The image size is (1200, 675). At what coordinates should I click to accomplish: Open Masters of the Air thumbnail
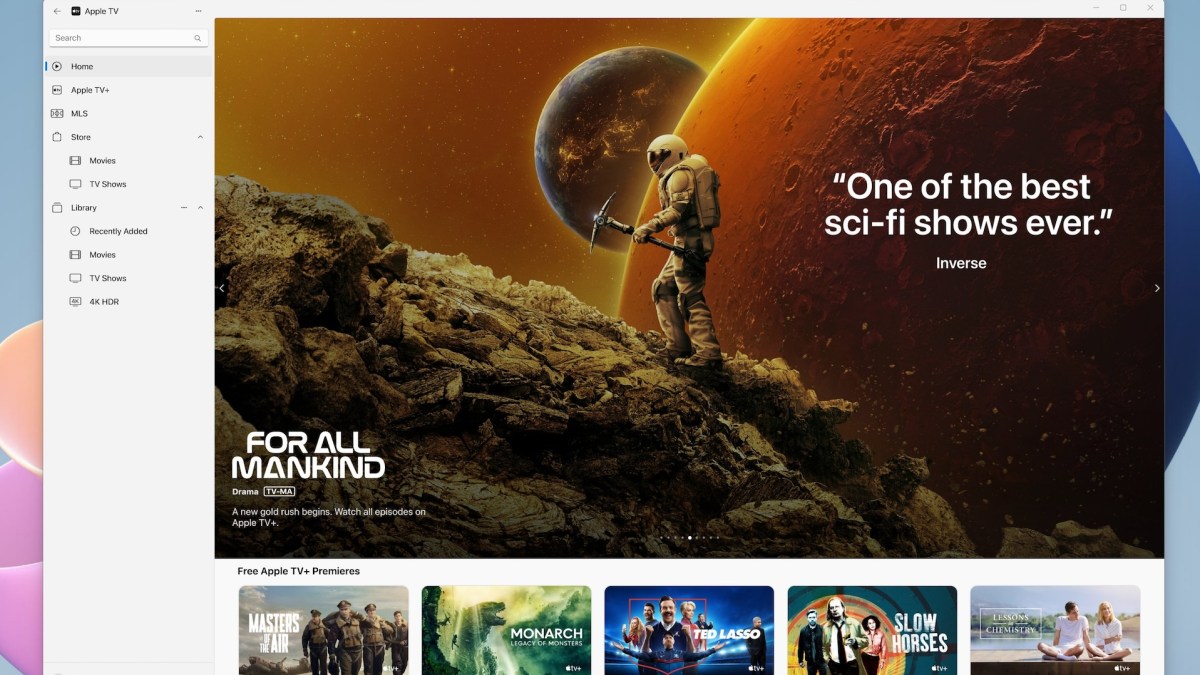pyautogui.click(x=323, y=630)
